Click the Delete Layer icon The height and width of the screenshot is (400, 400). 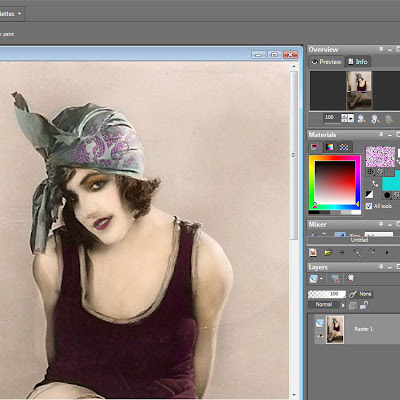pyautogui.click(x=335, y=279)
